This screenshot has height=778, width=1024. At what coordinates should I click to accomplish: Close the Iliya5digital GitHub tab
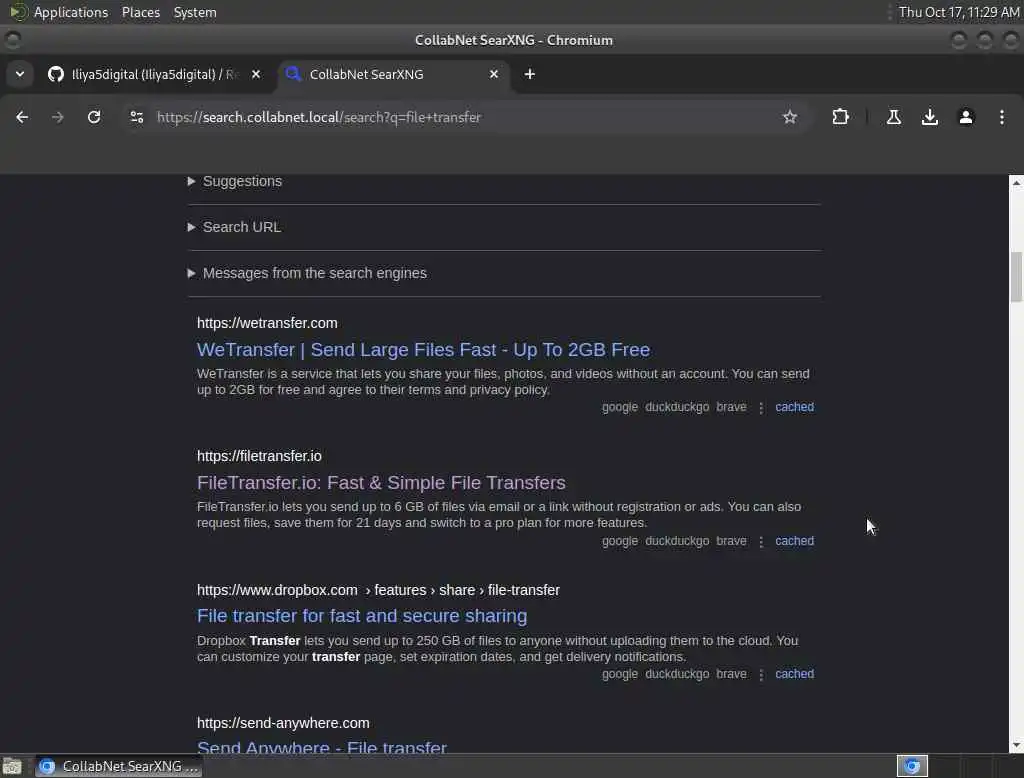pyautogui.click(x=256, y=74)
